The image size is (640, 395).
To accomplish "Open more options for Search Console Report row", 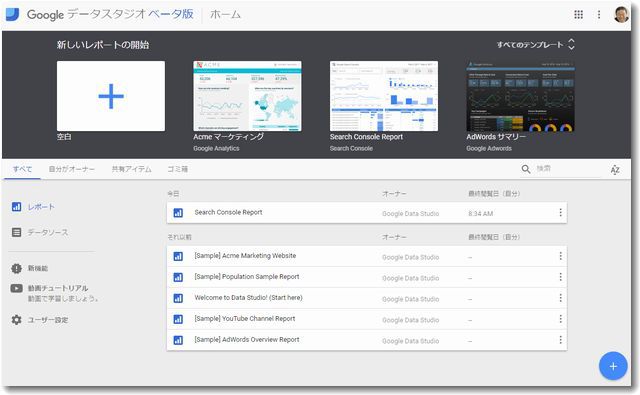I will click(x=560, y=213).
